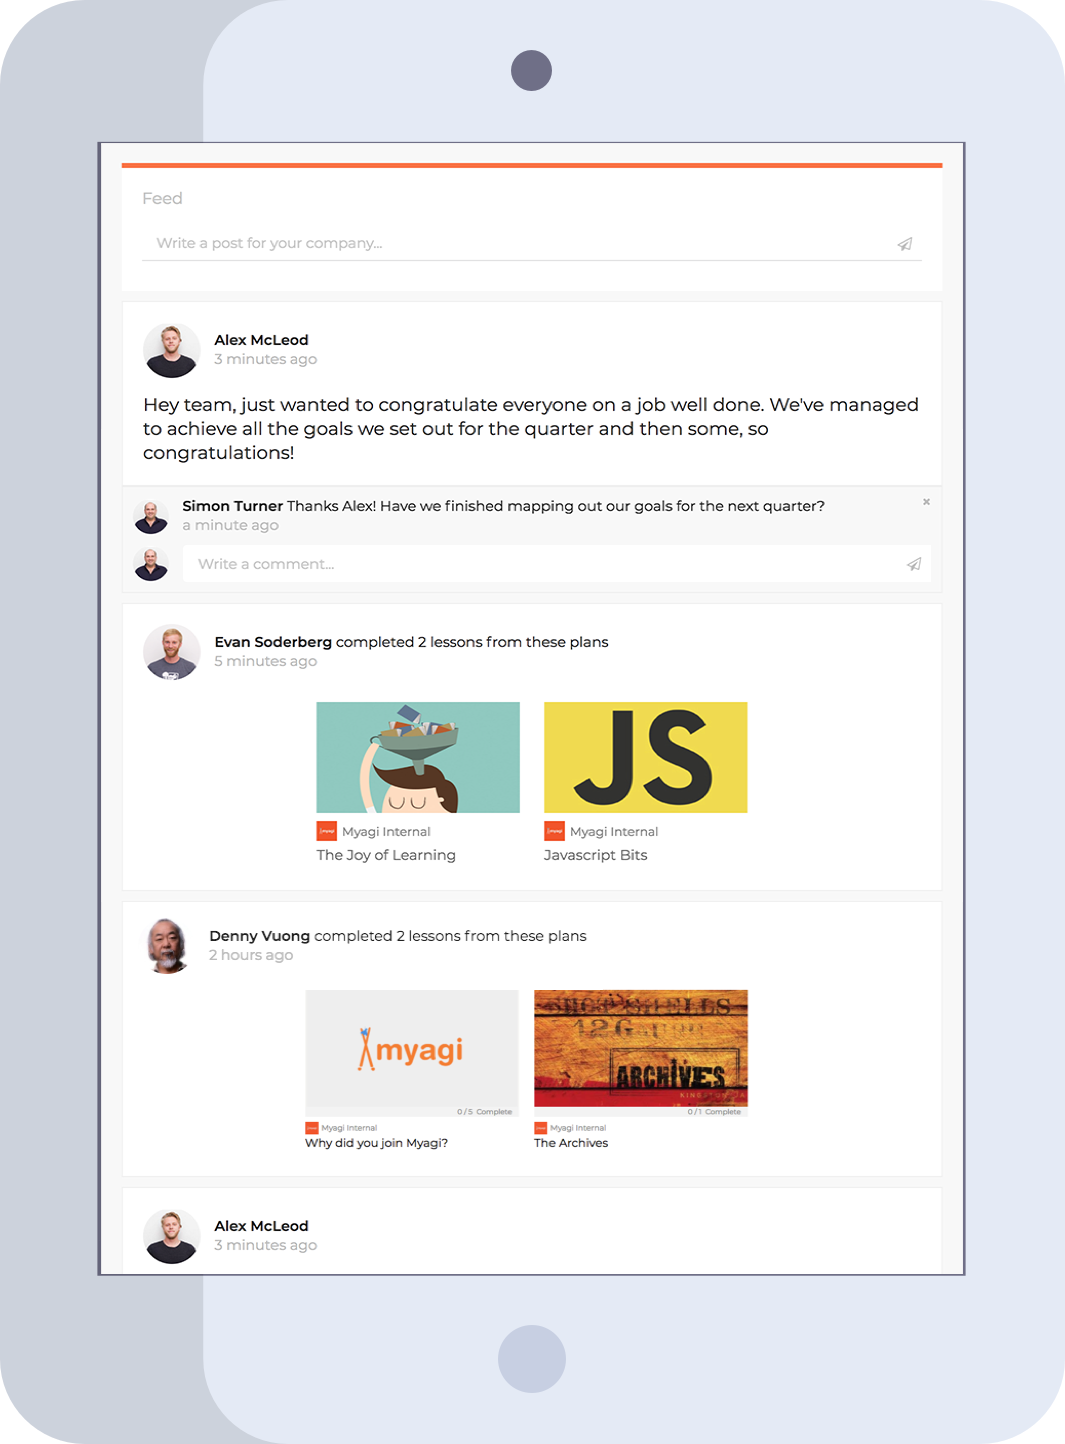The image size is (1065, 1444).
Task: Click the tablet's round home button
Action: (532, 1359)
